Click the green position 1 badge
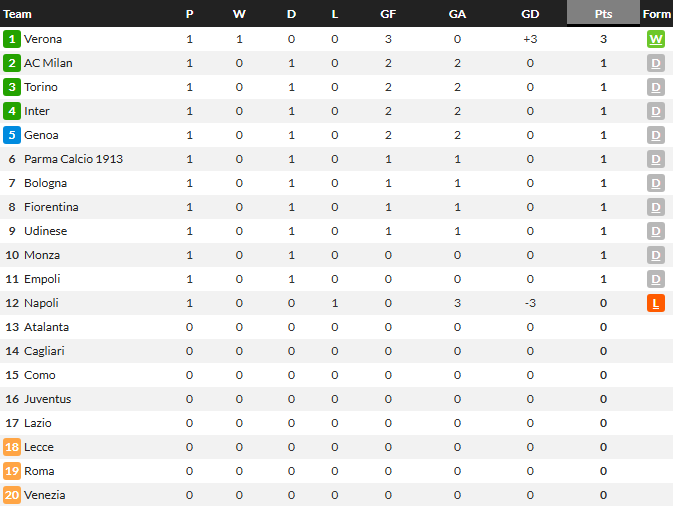 [x=12, y=39]
